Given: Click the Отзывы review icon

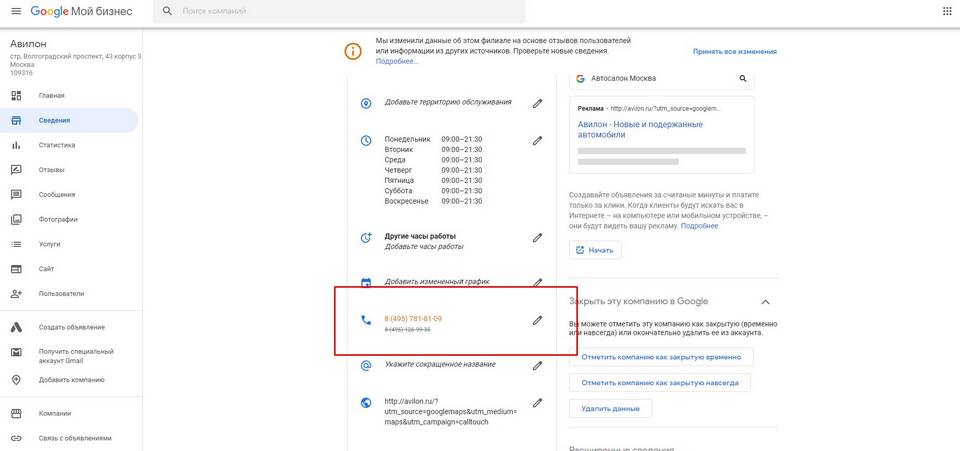Looking at the screenshot, I should [17, 170].
